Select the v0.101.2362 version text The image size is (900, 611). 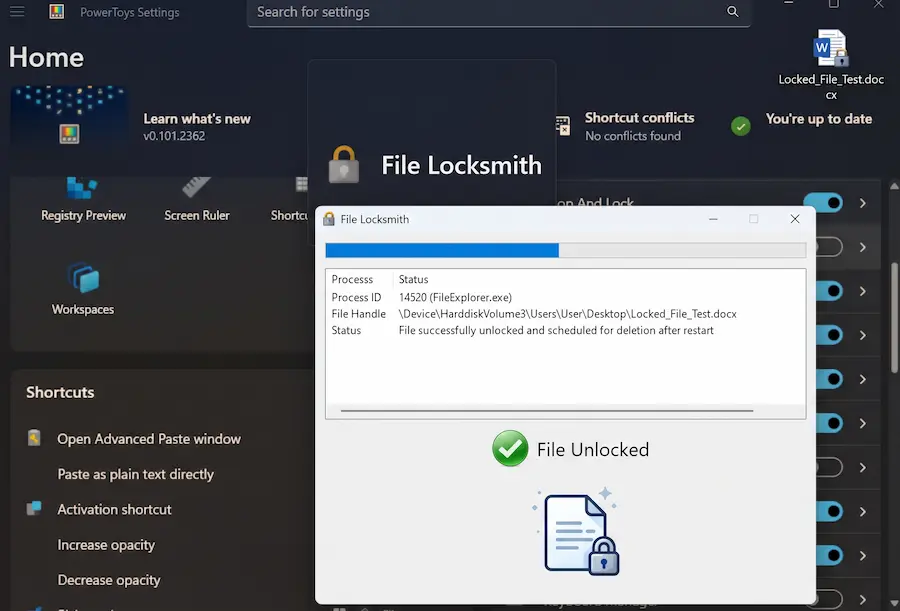(174, 136)
